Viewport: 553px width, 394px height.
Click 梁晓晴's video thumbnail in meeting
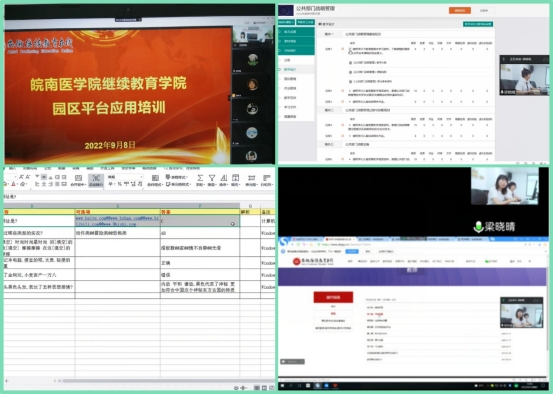pyautogui.click(x=504, y=186)
